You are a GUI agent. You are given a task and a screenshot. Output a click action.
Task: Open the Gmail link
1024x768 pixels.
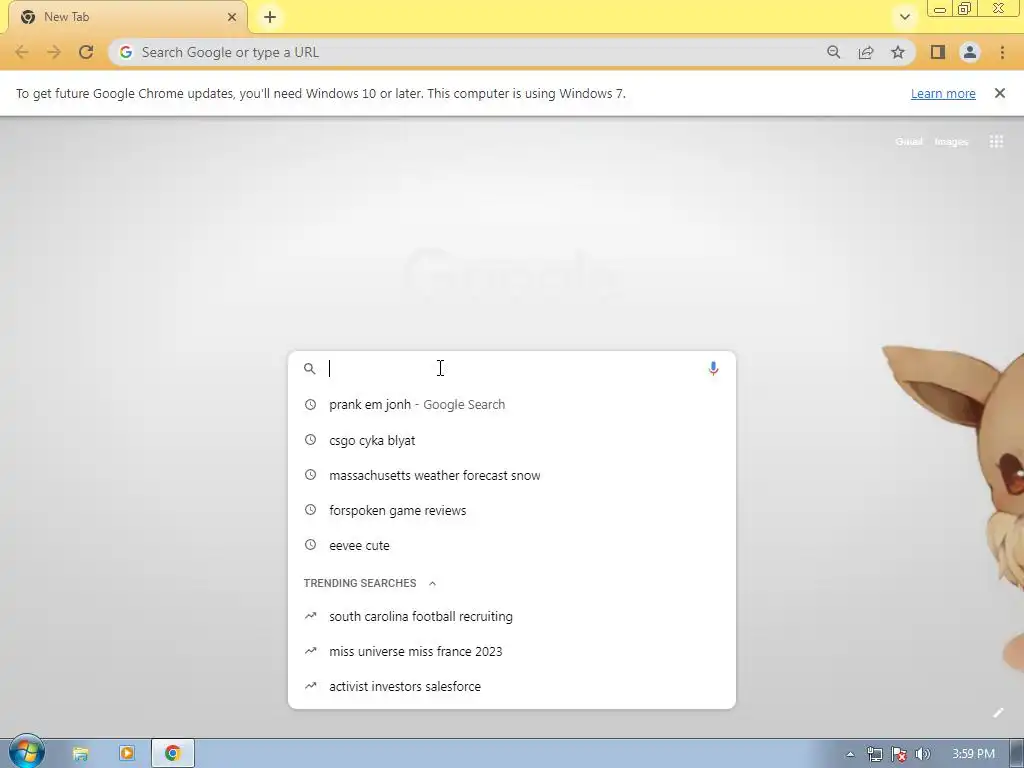(908, 142)
